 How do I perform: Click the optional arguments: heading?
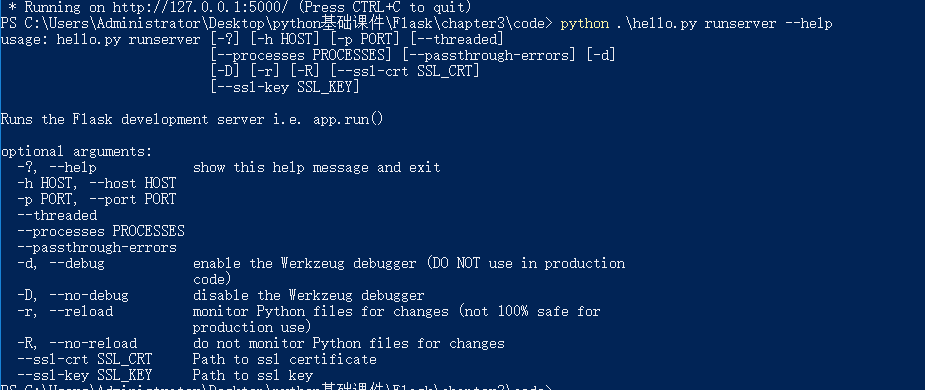76,152
